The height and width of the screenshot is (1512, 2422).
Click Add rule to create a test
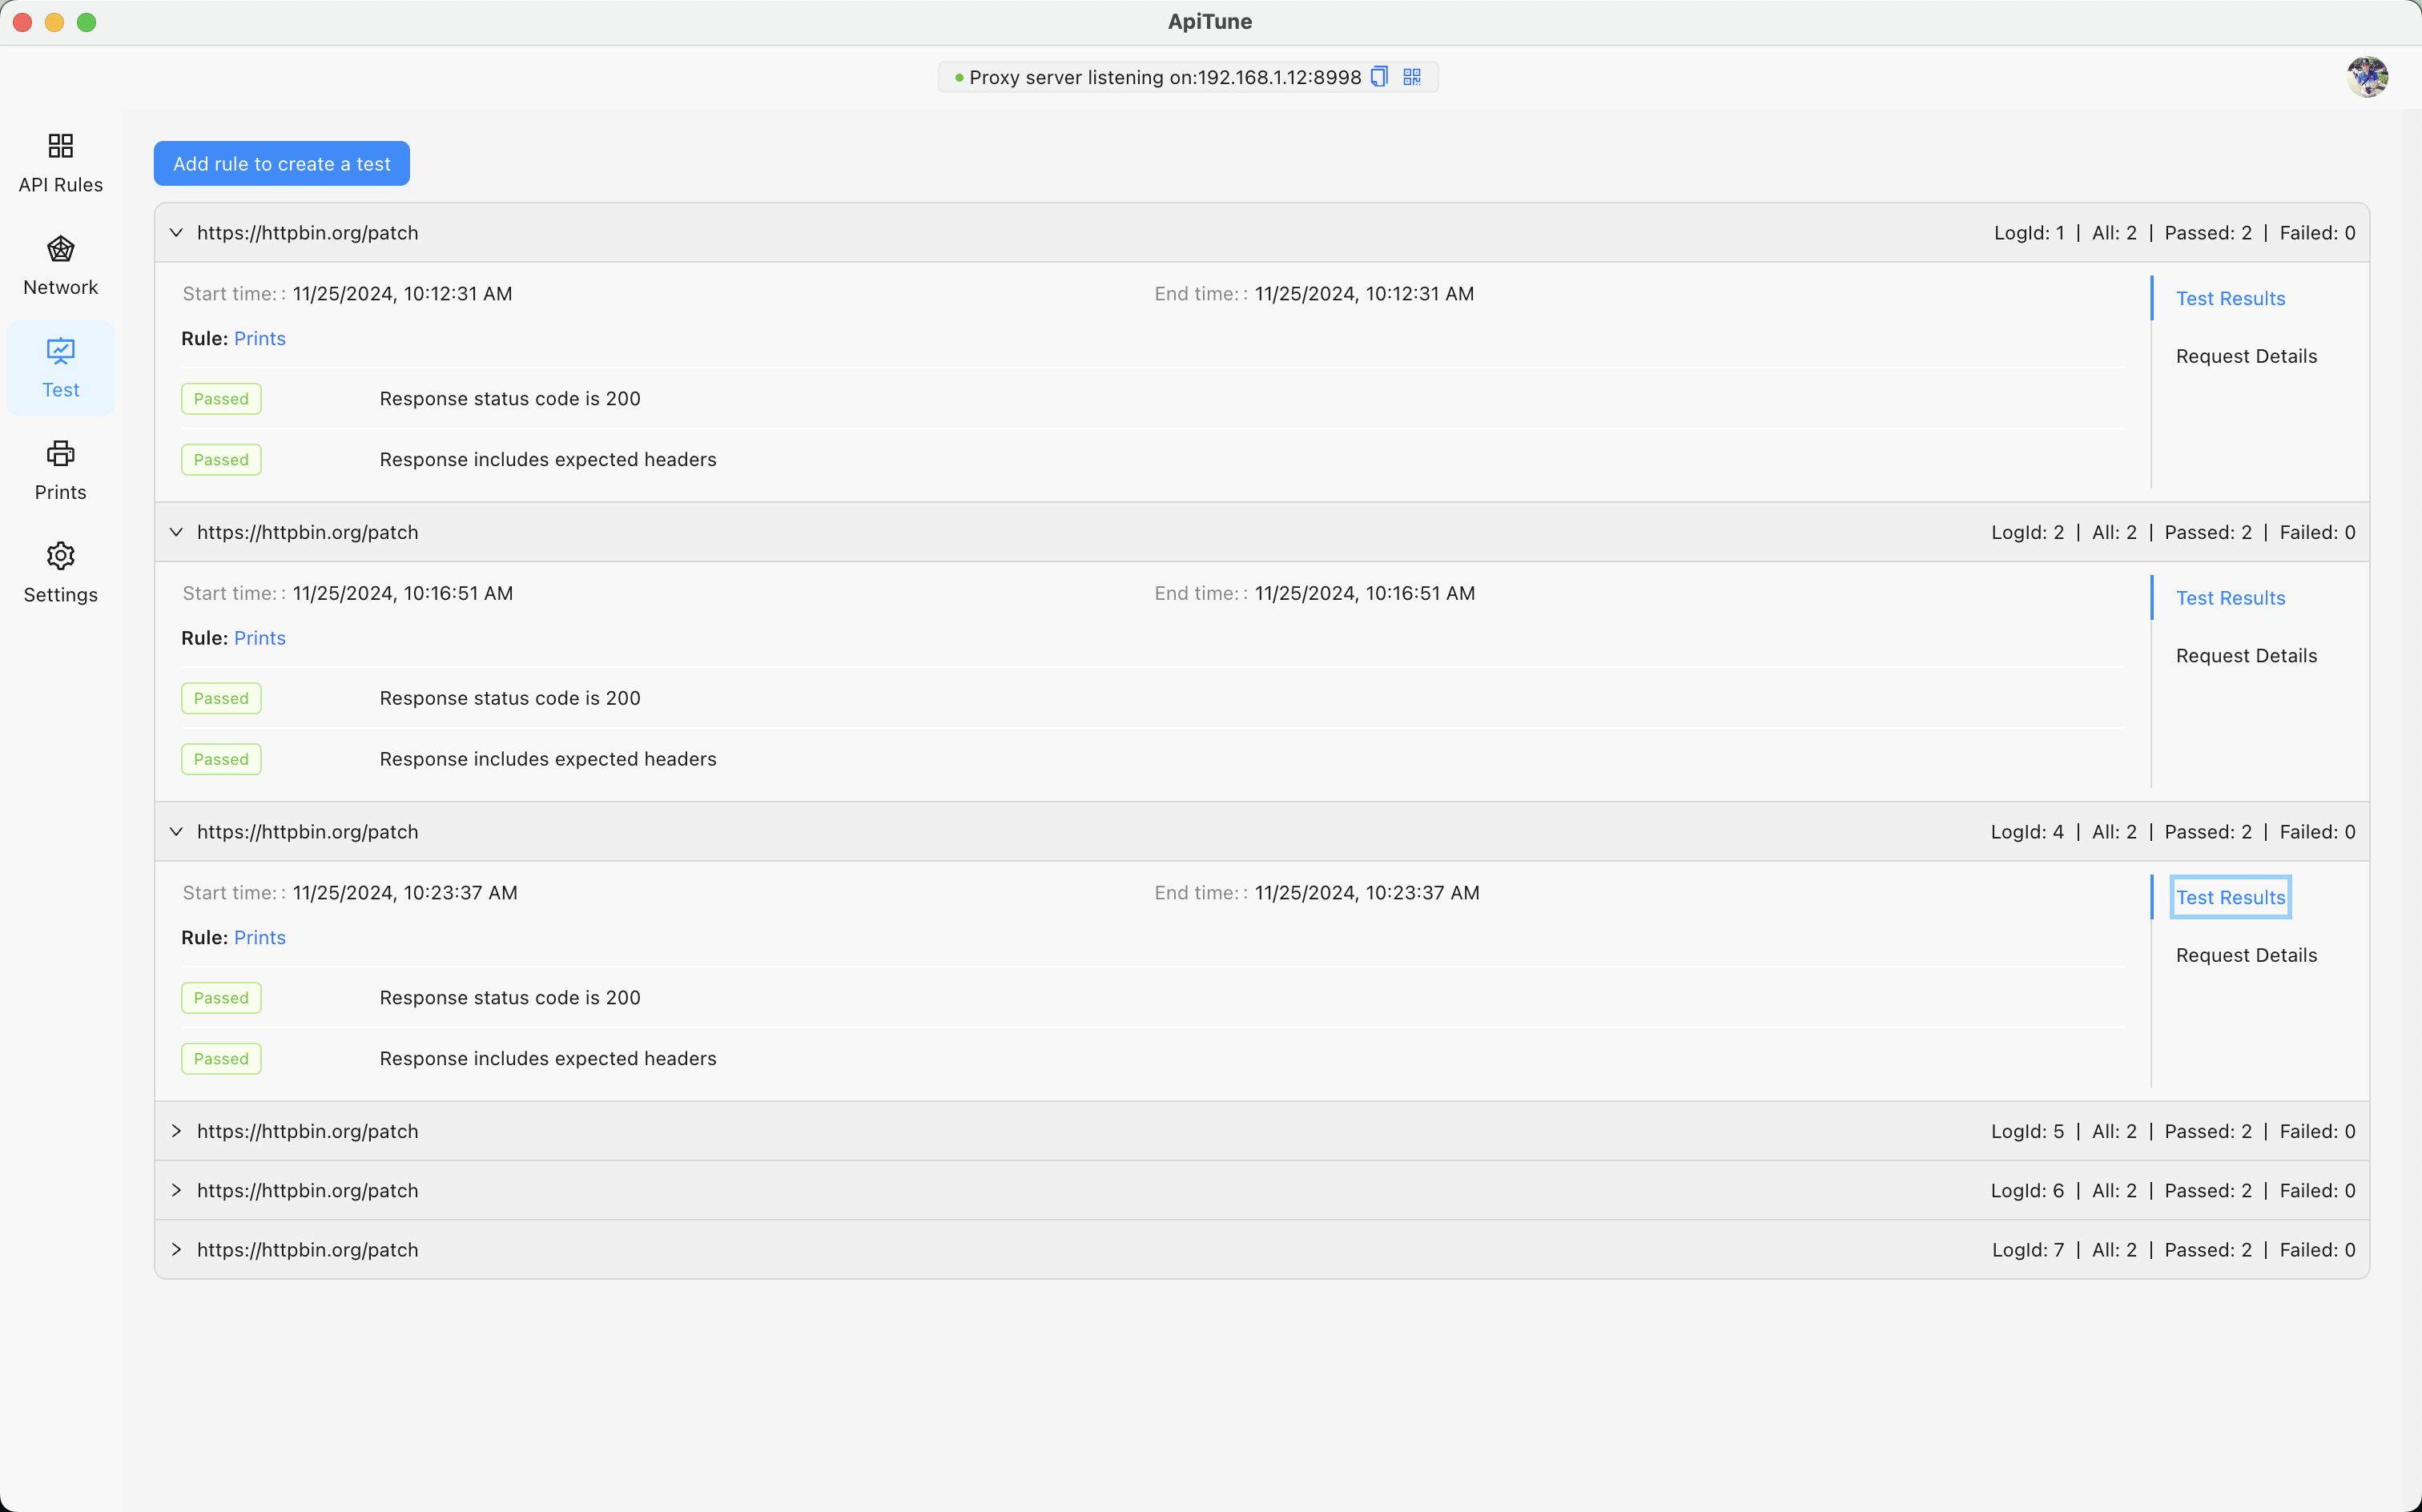point(281,163)
